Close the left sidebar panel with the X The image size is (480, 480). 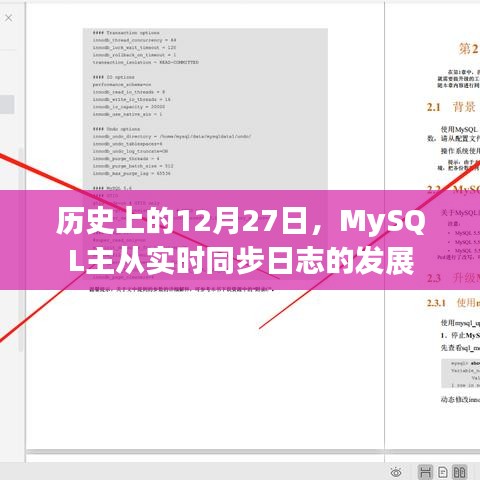point(9,18)
